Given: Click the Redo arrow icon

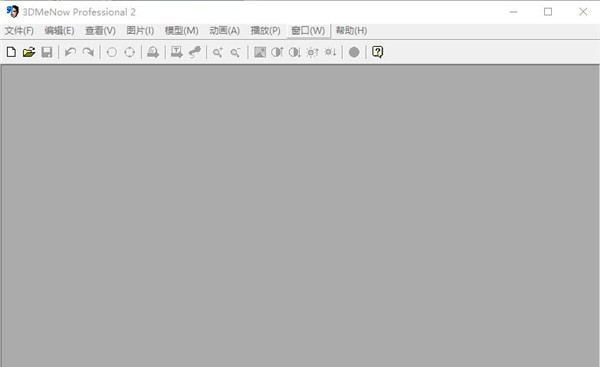Looking at the screenshot, I should [88, 52].
